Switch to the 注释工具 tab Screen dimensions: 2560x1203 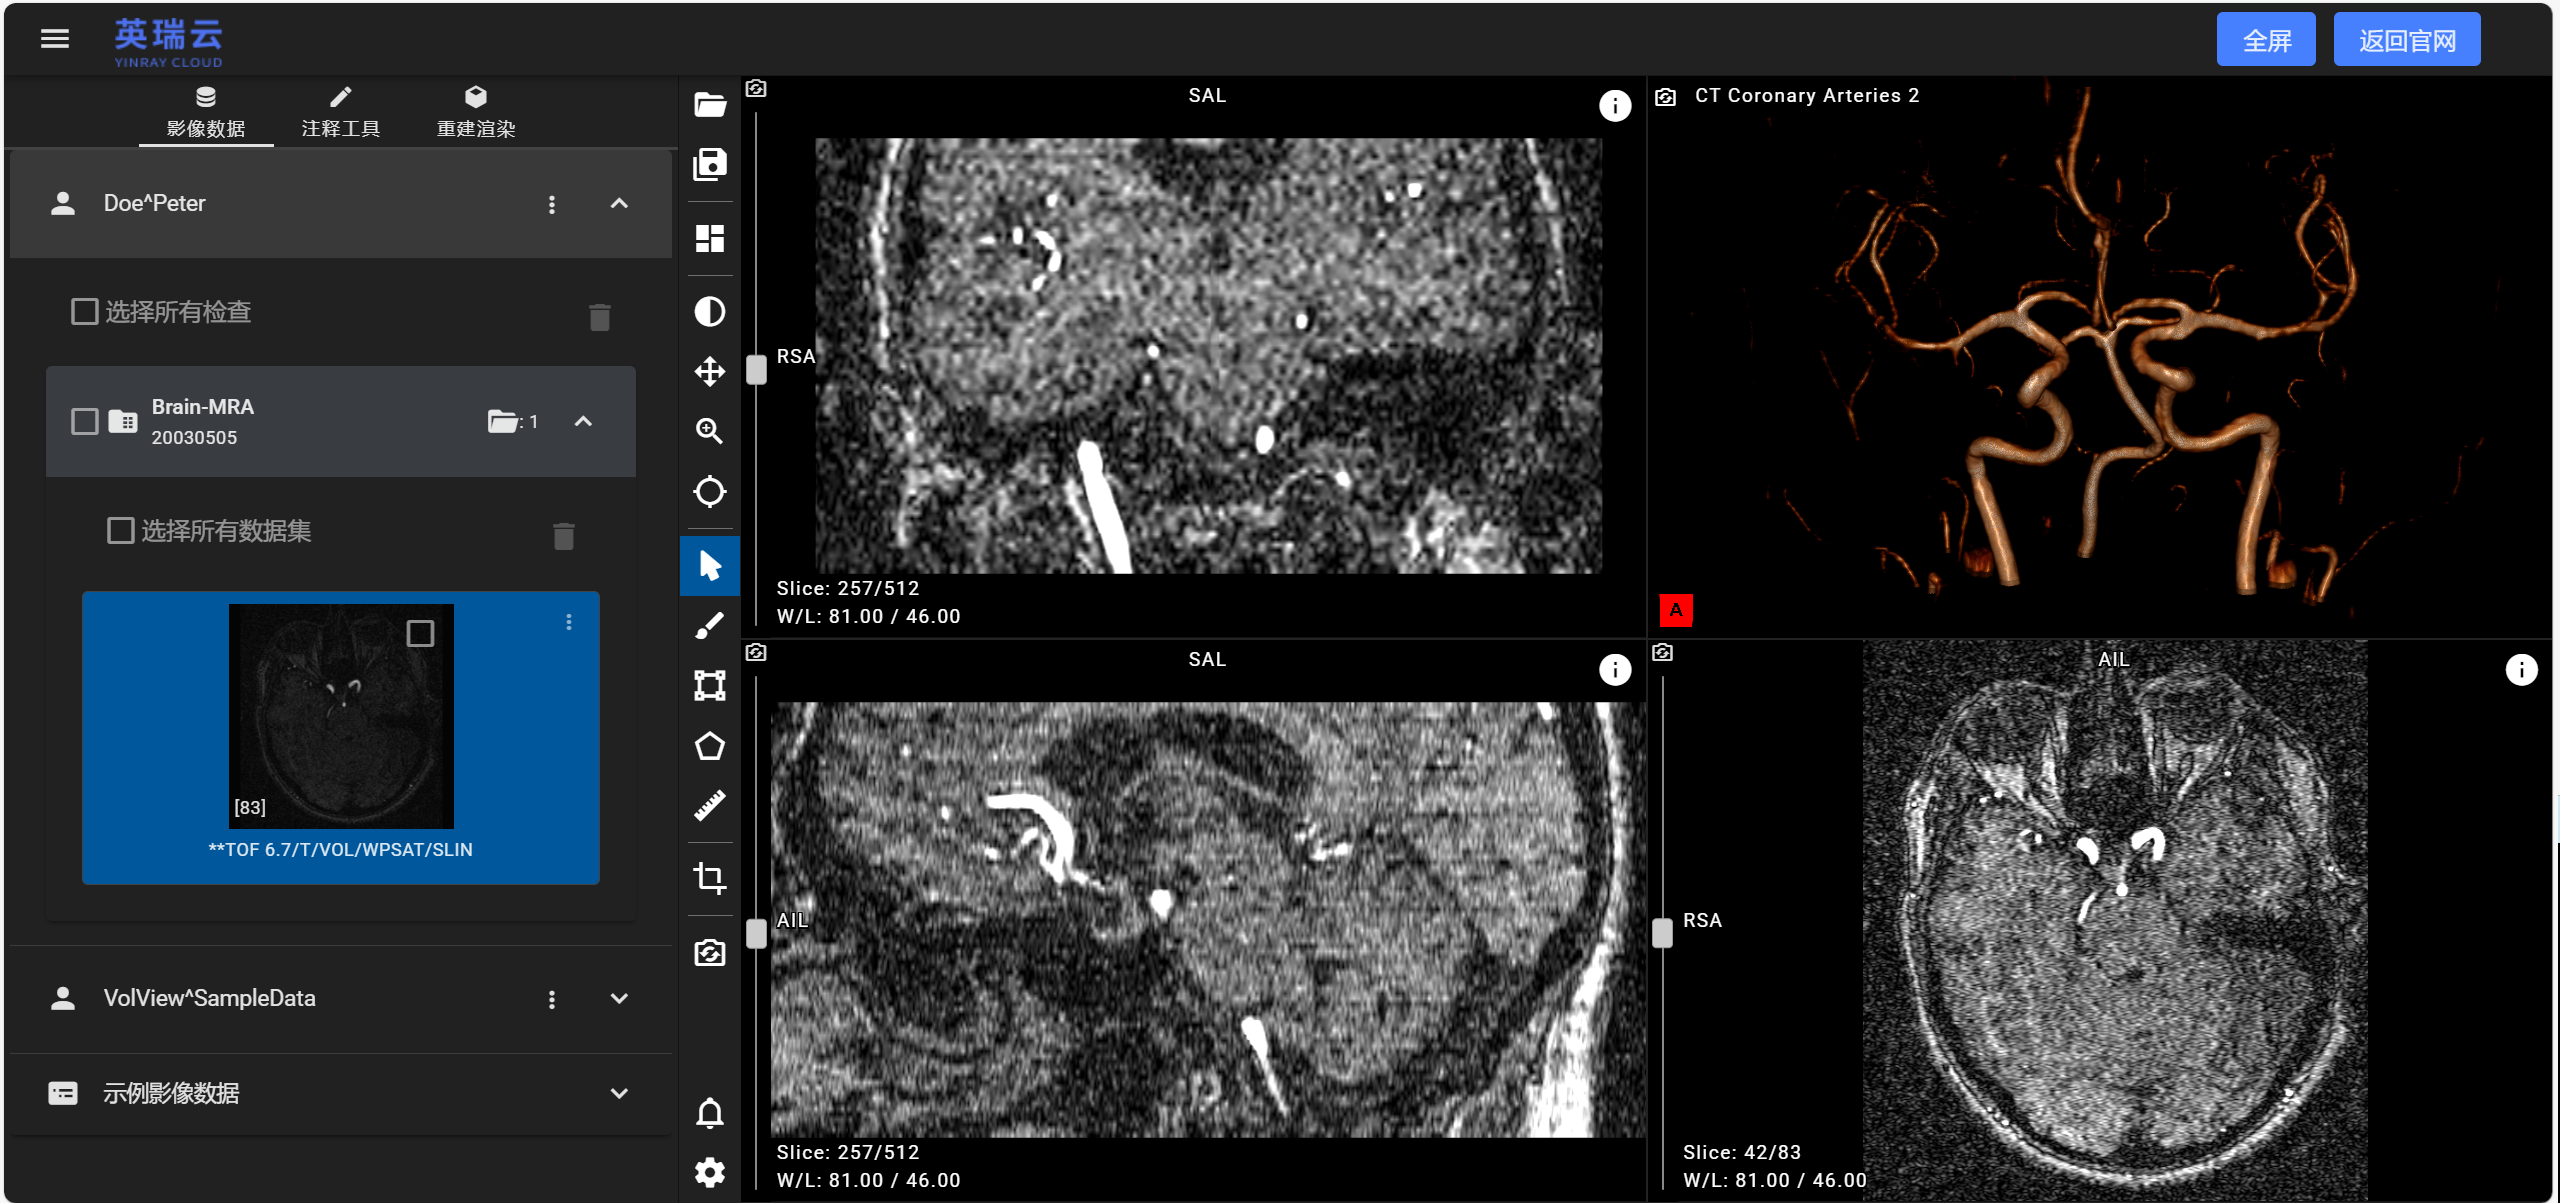pos(341,113)
